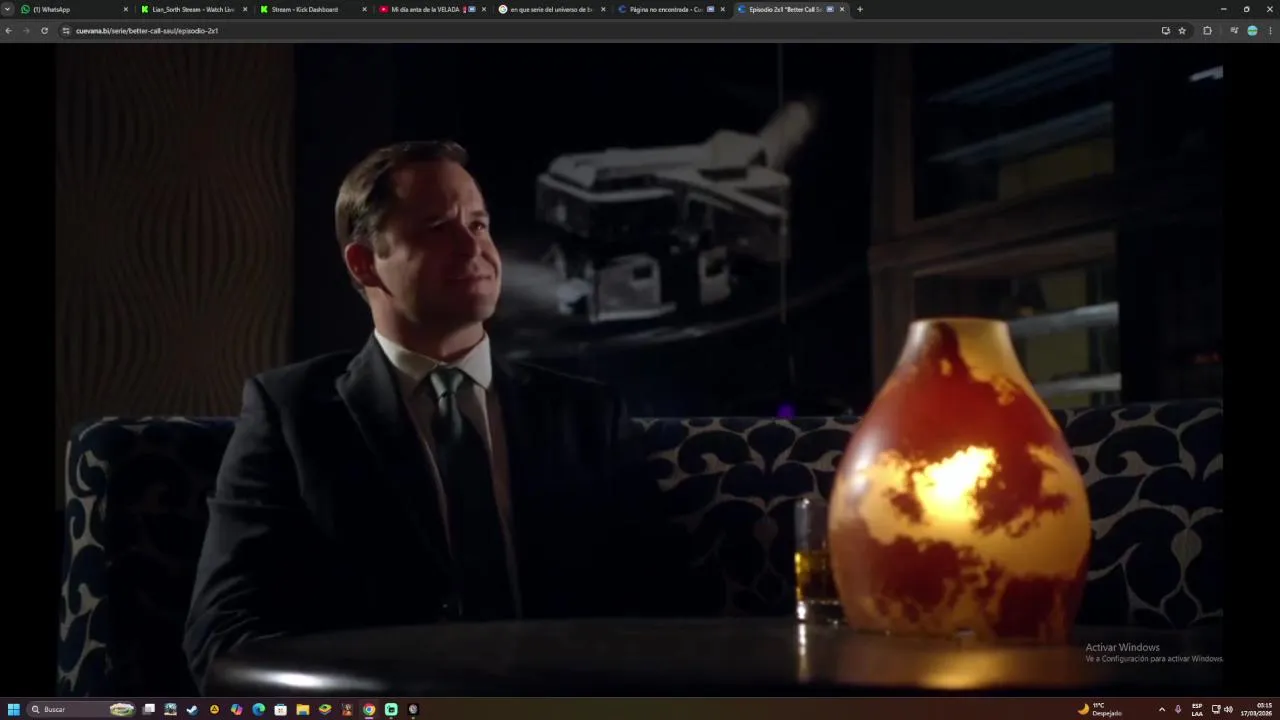
Task: Open Task View from the taskbar
Action: [x=149, y=709]
